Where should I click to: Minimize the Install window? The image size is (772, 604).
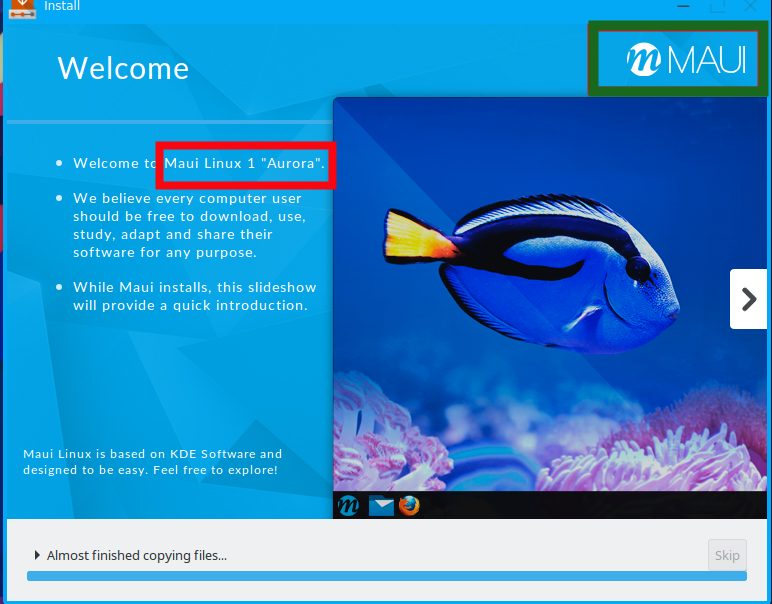(683, 6)
